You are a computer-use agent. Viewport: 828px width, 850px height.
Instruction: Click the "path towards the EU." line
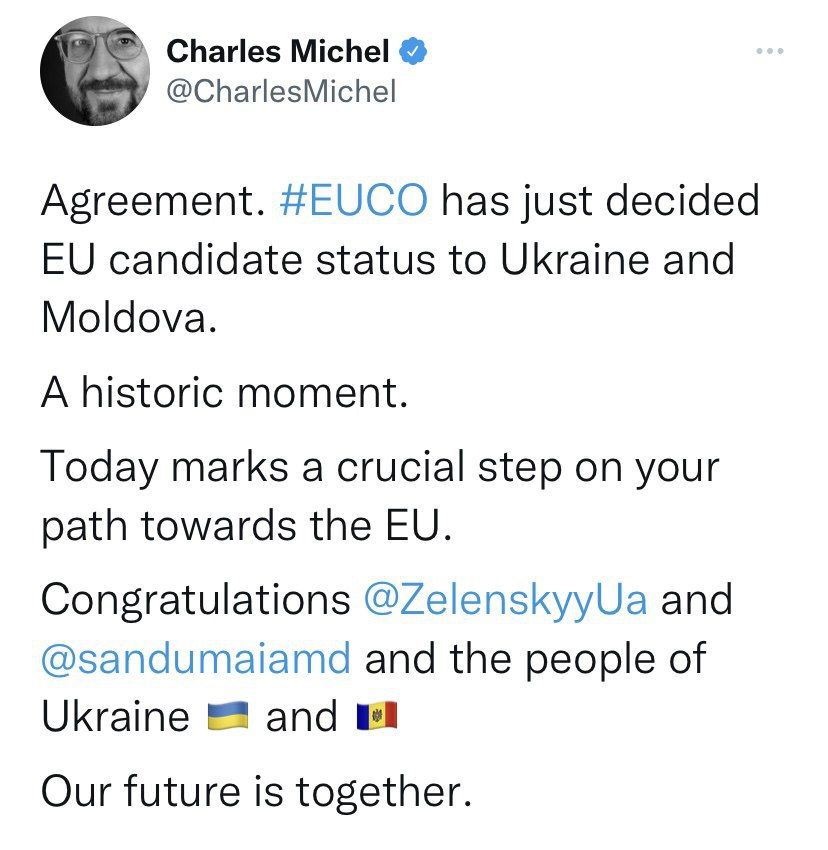pyautogui.click(x=247, y=527)
